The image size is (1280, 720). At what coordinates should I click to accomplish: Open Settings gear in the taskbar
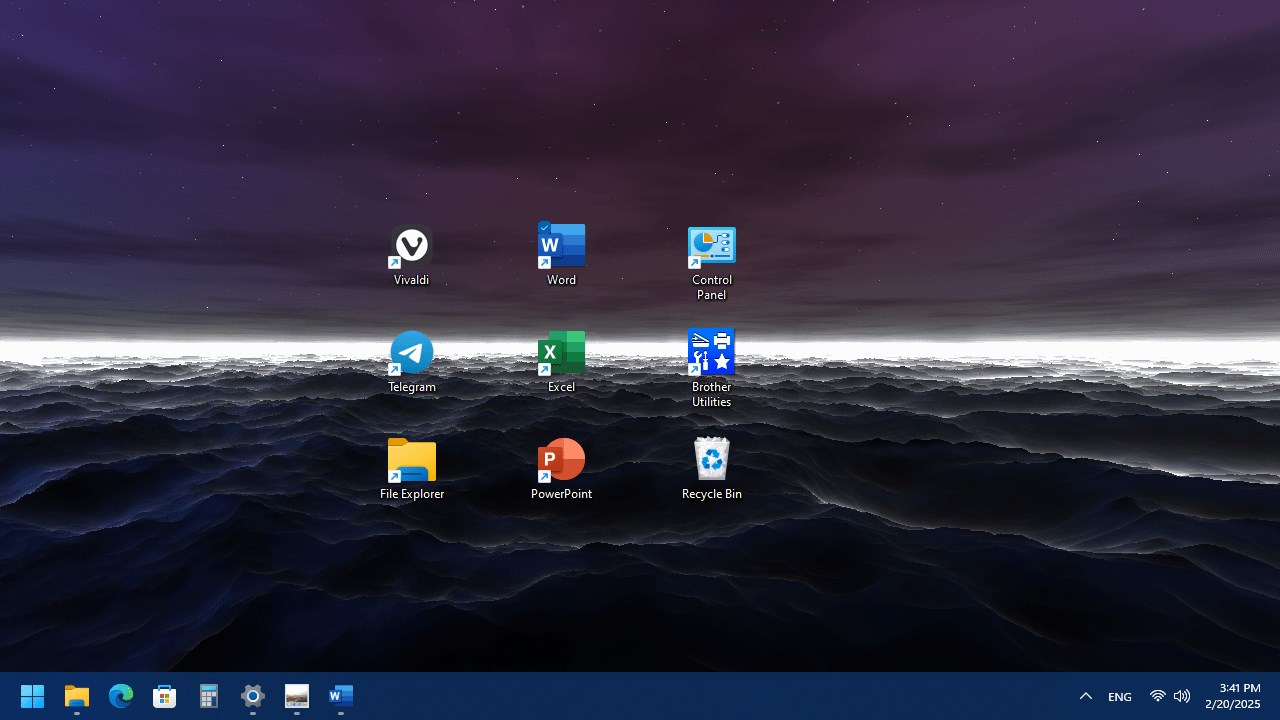pyautogui.click(x=253, y=696)
